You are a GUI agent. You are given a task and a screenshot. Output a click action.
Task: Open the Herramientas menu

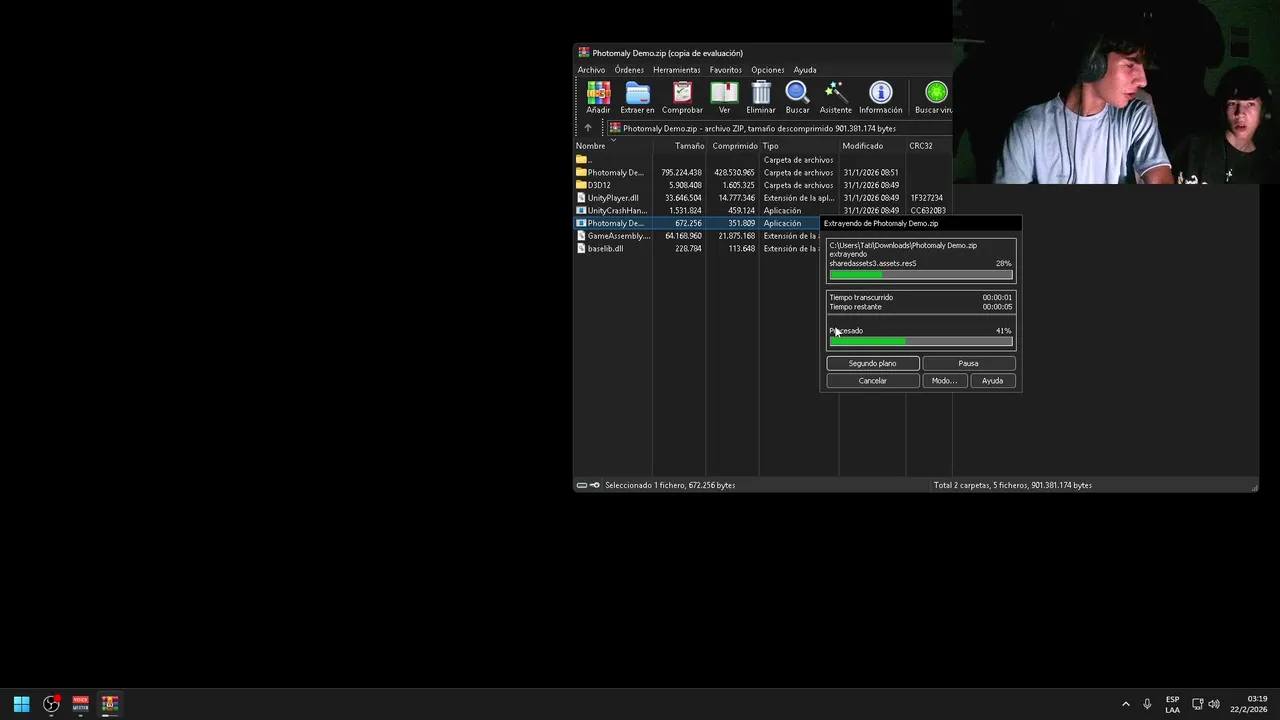click(x=677, y=70)
